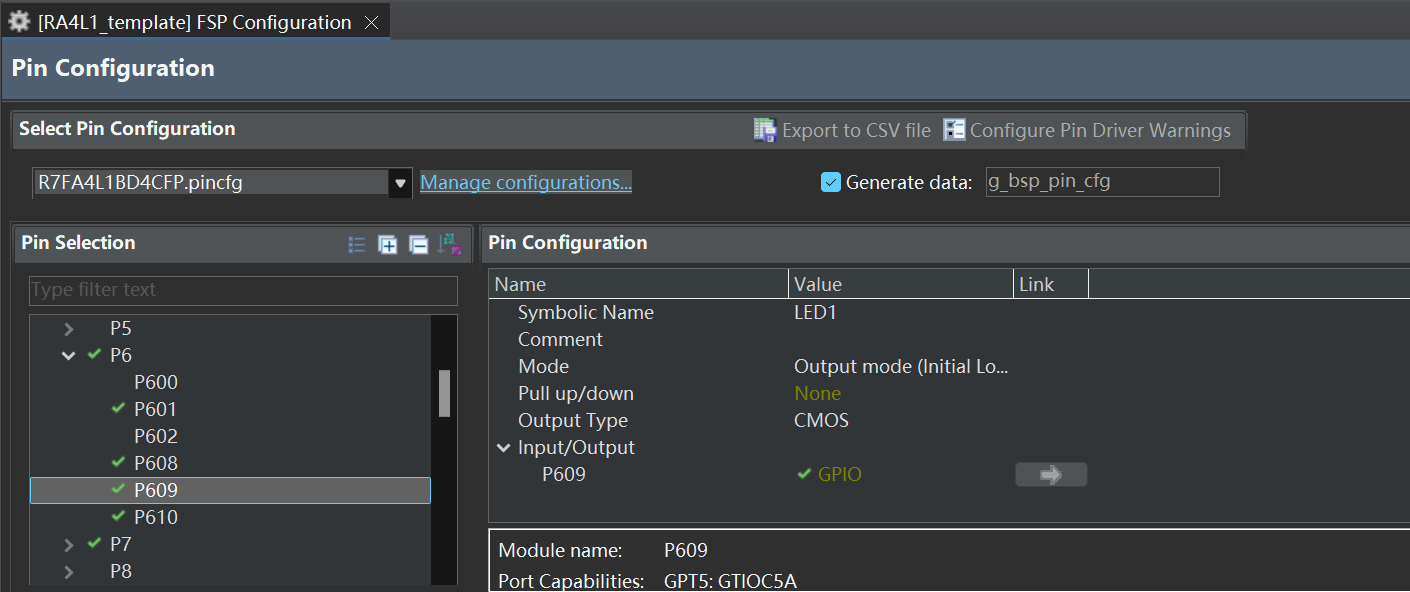Select pin P601 in the tree
Viewport: 1410px width, 592px height.
pos(156,410)
